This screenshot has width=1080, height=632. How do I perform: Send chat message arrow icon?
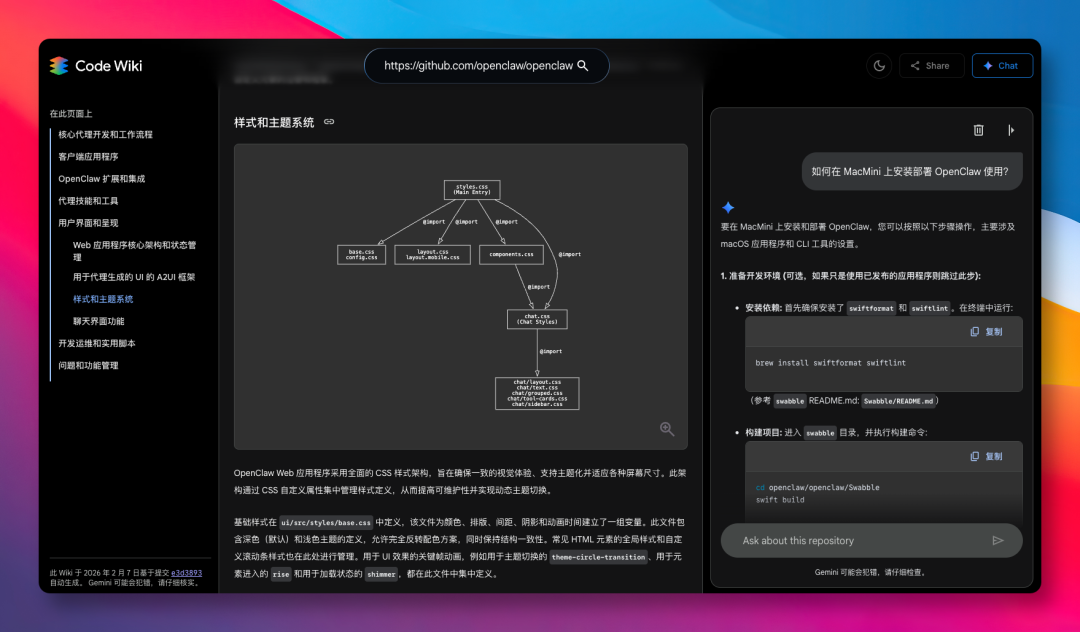(997, 540)
